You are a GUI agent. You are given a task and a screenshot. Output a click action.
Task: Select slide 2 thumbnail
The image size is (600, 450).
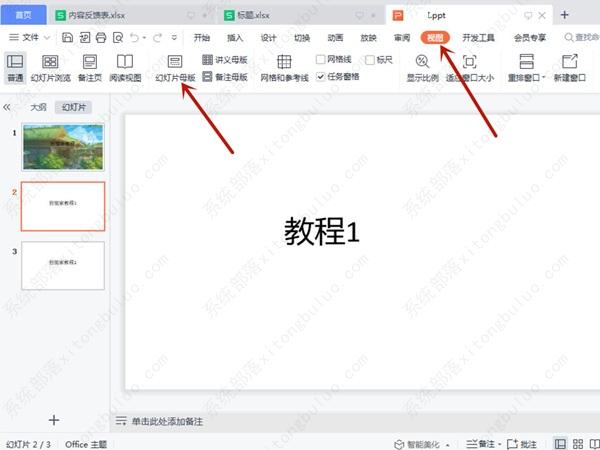[63, 207]
